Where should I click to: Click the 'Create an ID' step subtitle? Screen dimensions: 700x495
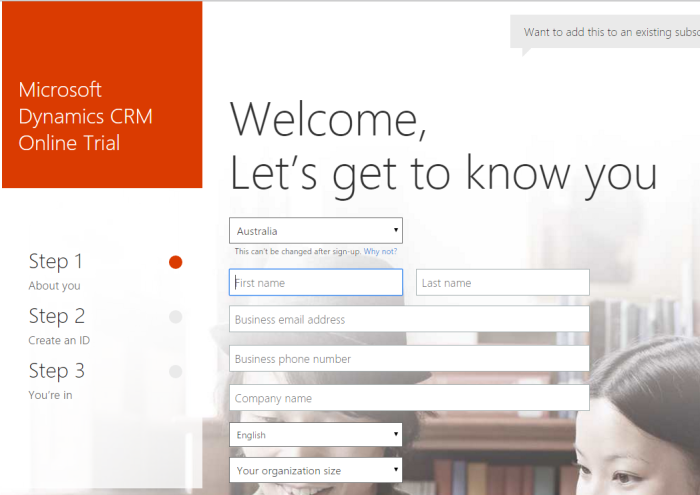click(x=59, y=340)
